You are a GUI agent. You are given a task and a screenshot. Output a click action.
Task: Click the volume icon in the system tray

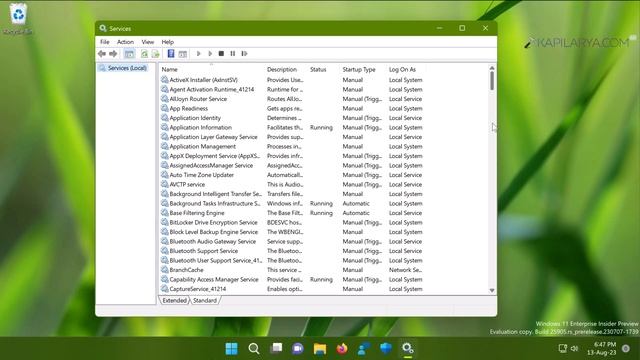point(575,348)
